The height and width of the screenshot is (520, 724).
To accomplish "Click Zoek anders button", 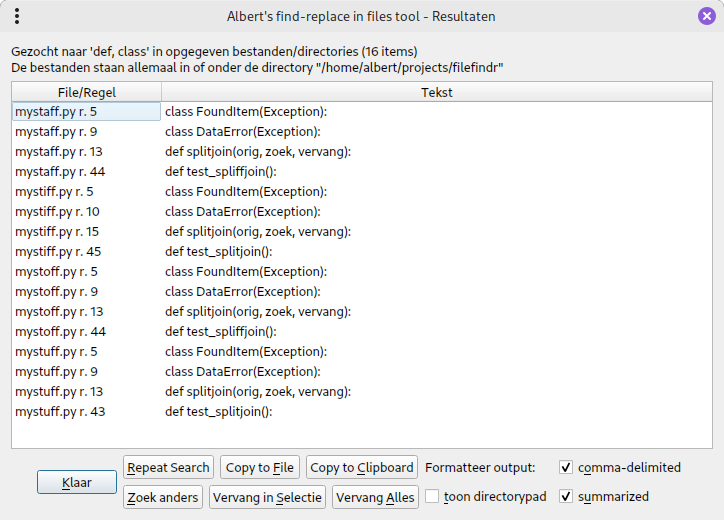I will click(163, 497).
